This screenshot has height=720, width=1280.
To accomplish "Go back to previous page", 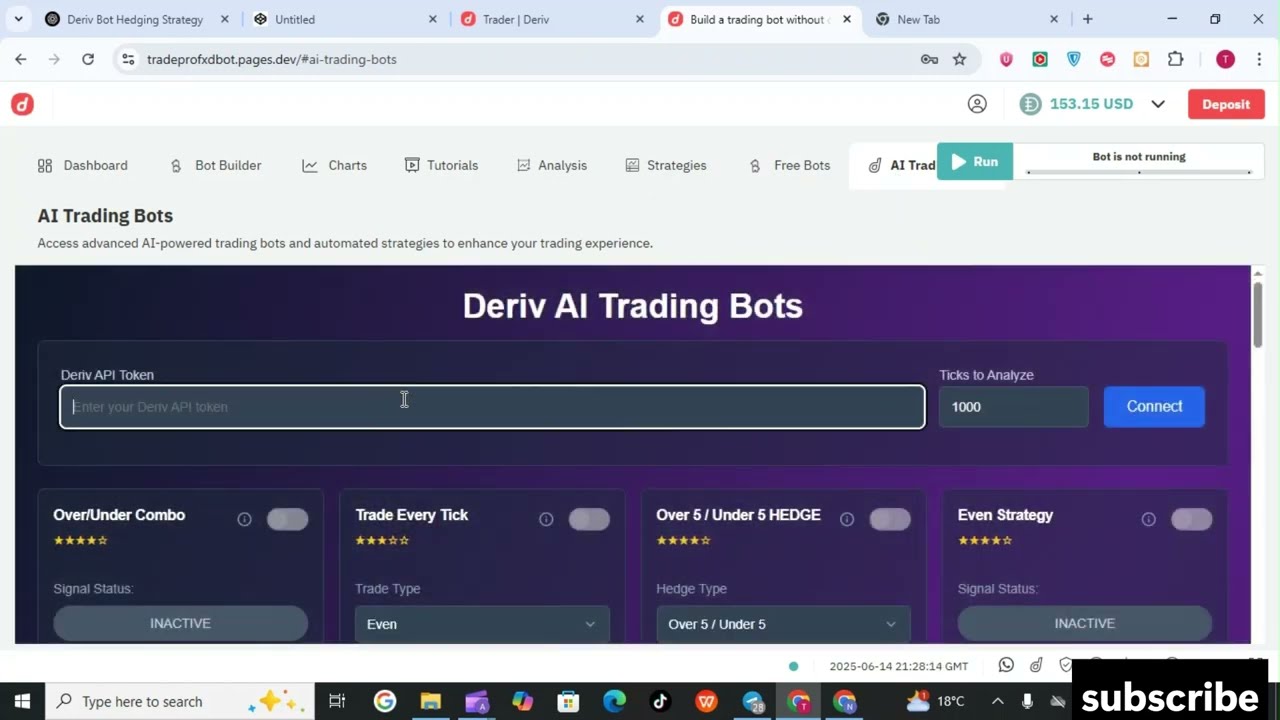I will coord(21,59).
